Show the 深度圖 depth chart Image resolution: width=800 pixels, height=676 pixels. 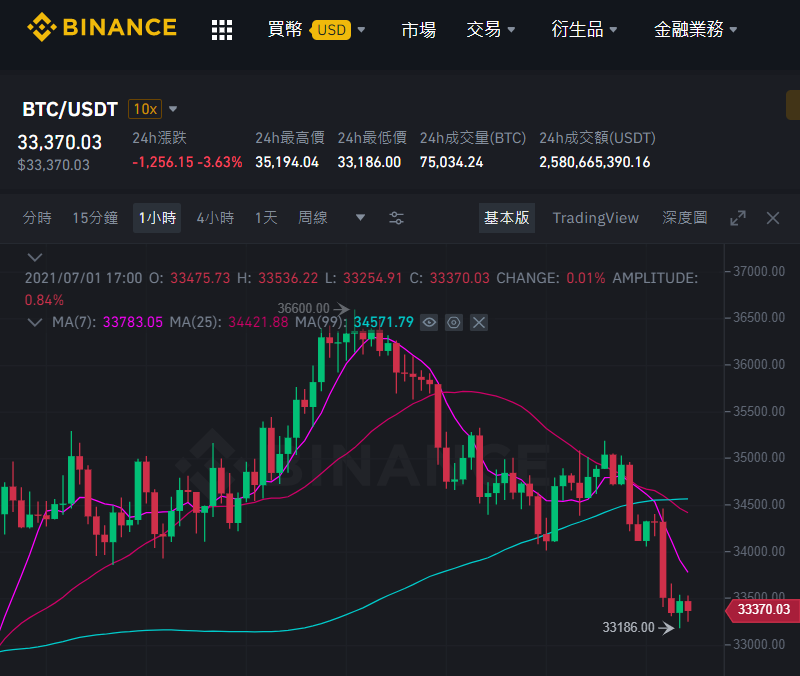pyautogui.click(x=685, y=218)
